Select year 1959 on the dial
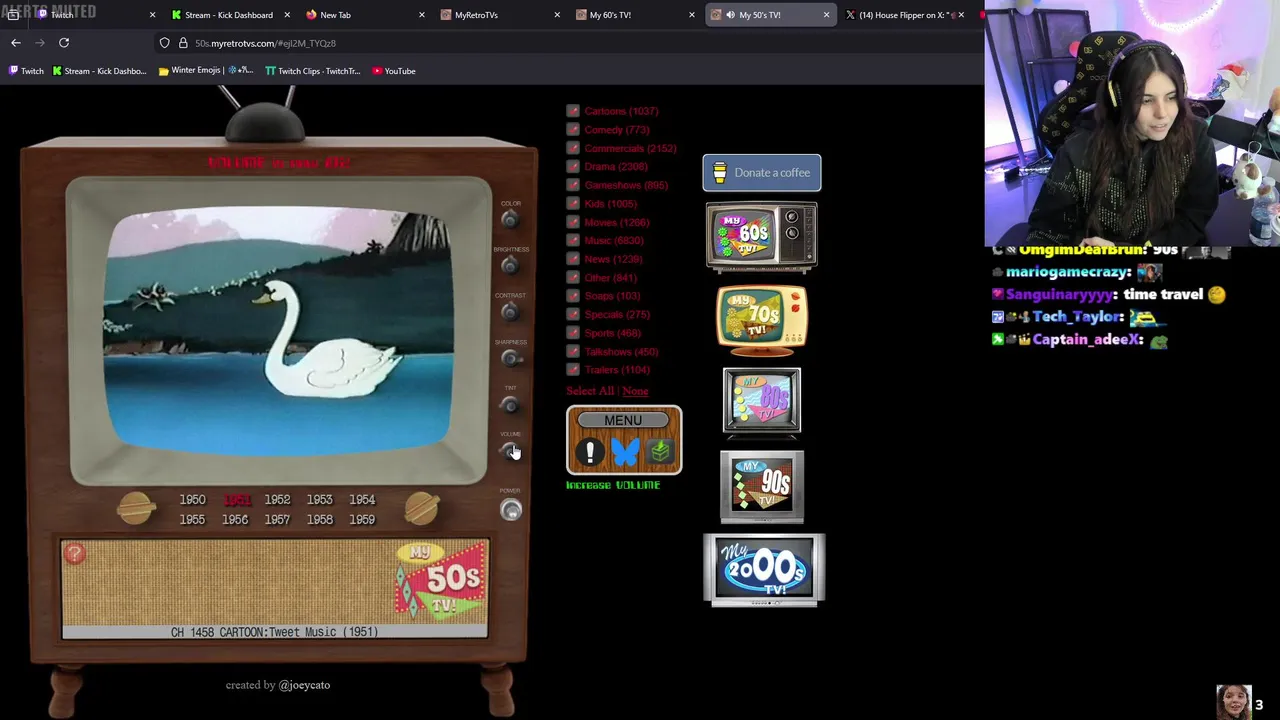The height and width of the screenshot is (720, 1280). [362, 520]
